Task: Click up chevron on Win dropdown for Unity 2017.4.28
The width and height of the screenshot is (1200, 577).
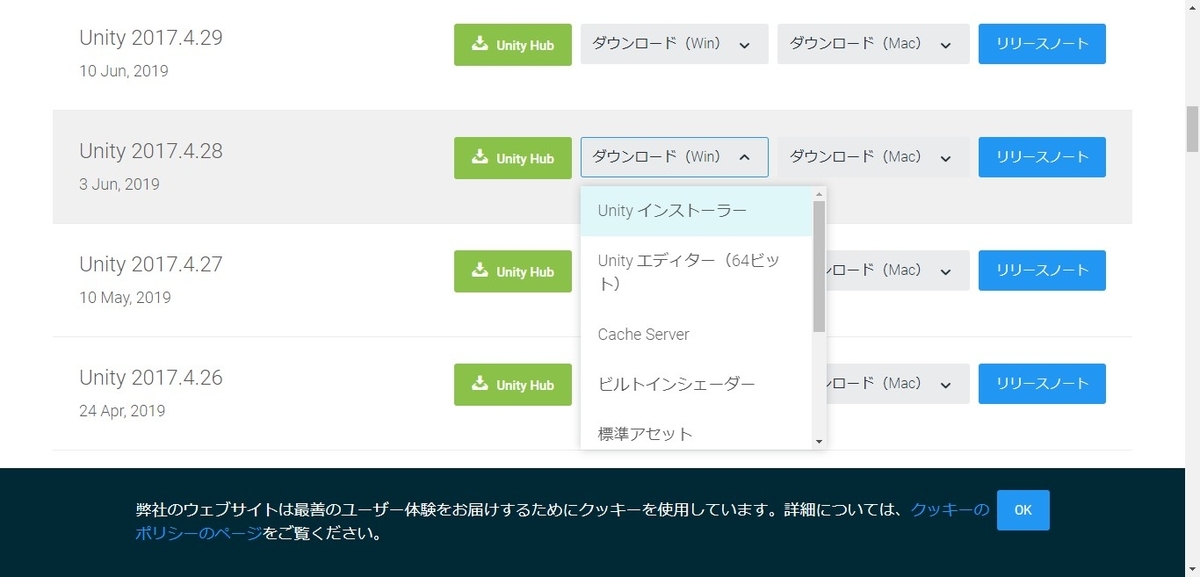Action: [x=744, y=157]
